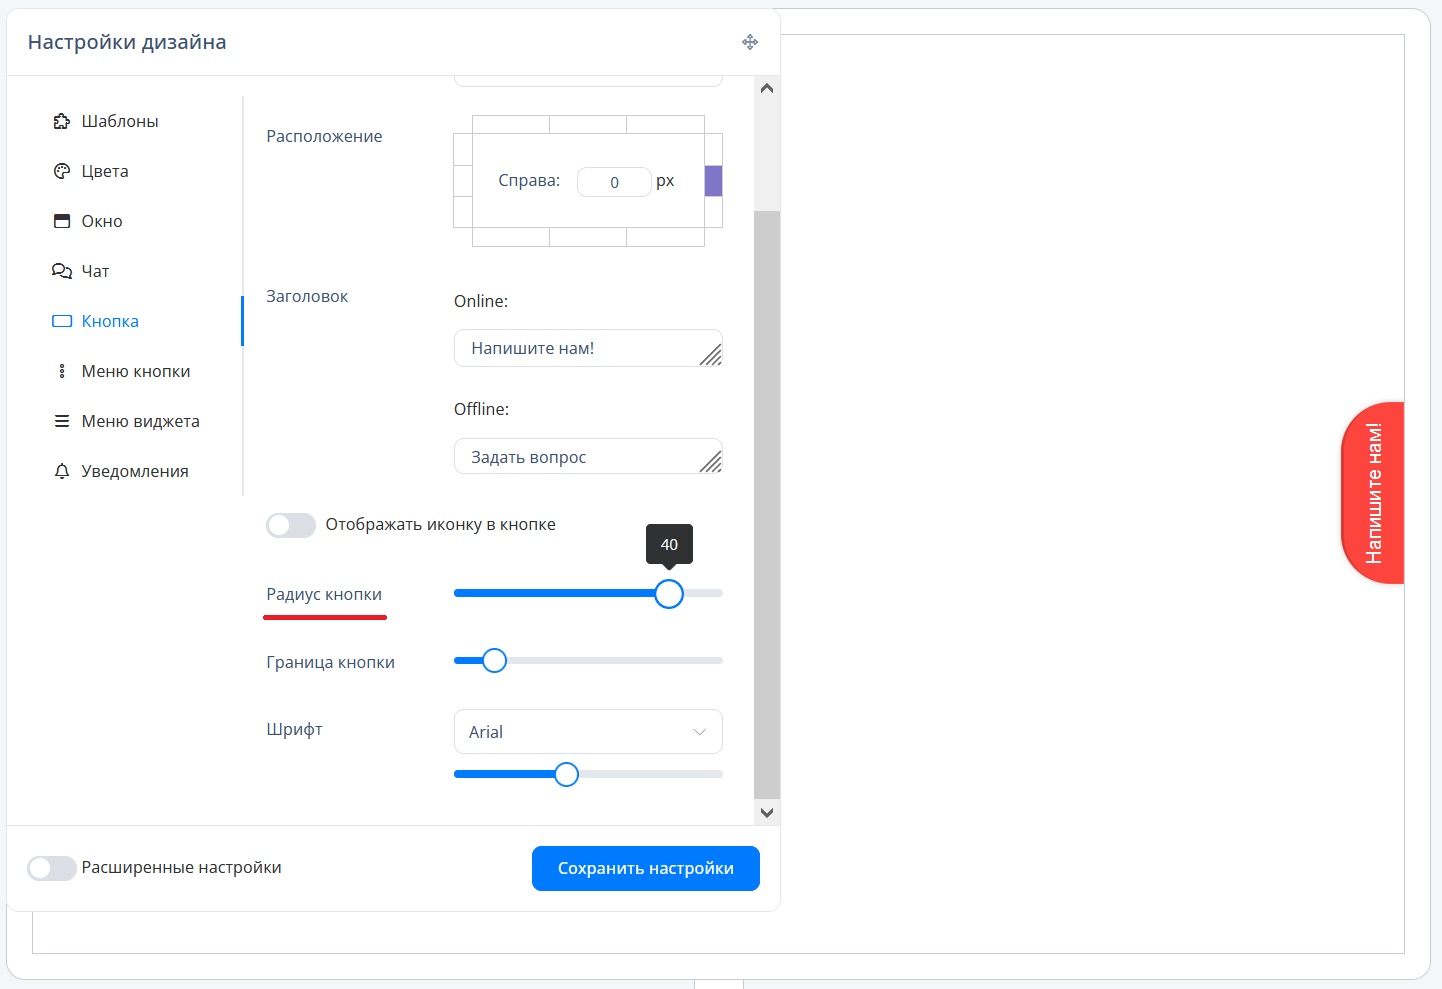Click the move-panel arrows icon in header
Screen dimensions: 1442x989
(x=750, y=42)
